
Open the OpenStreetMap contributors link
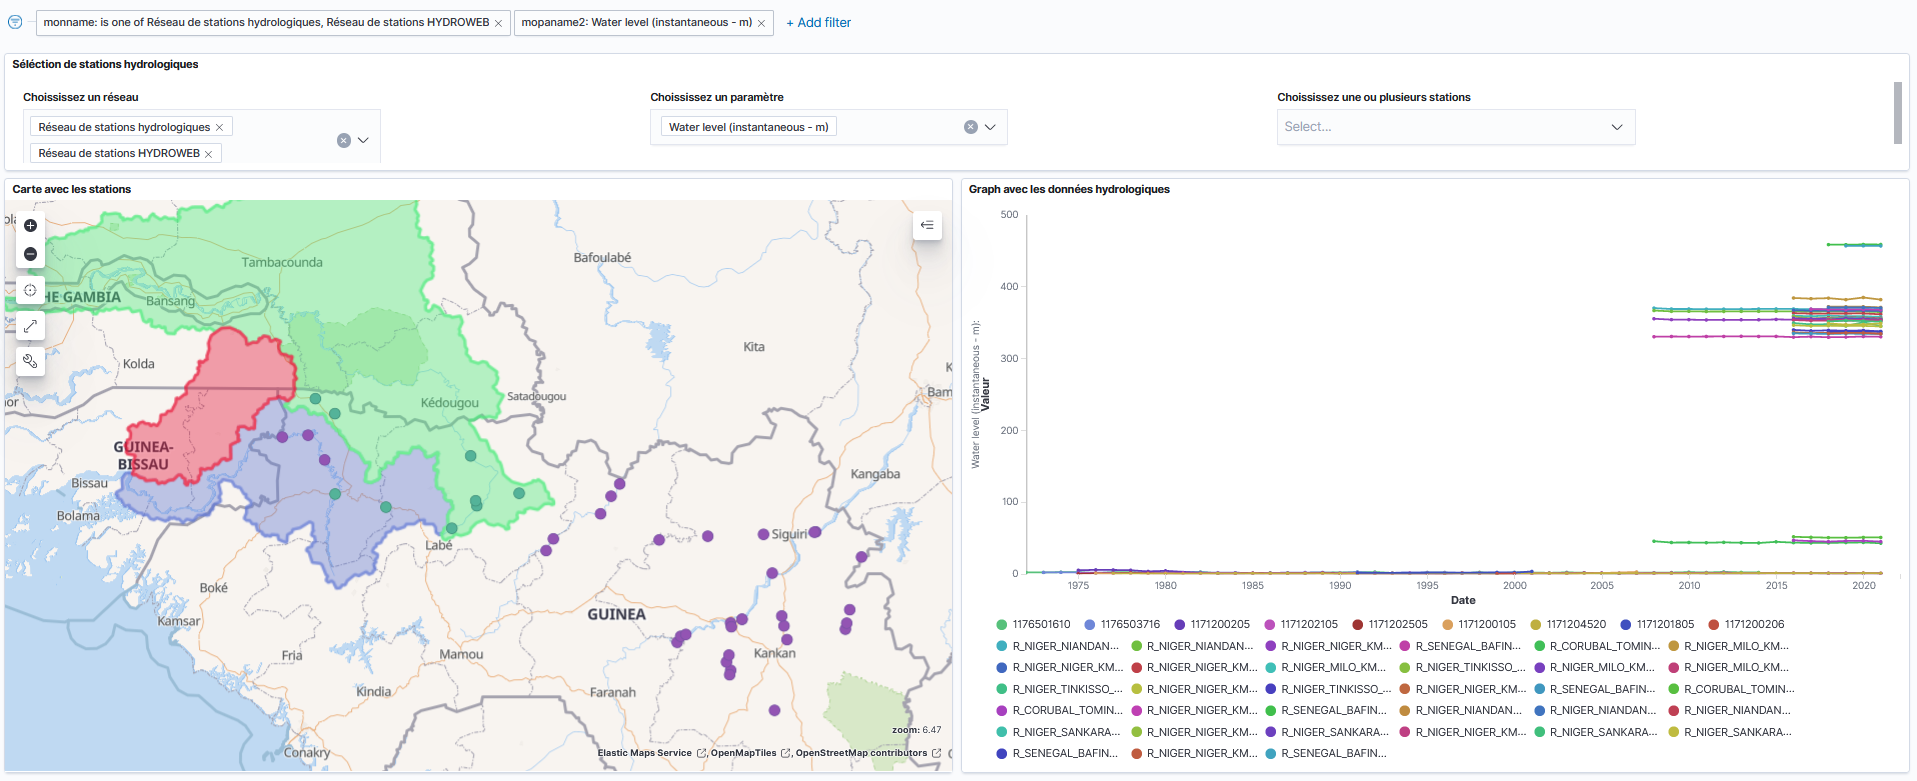861,753
